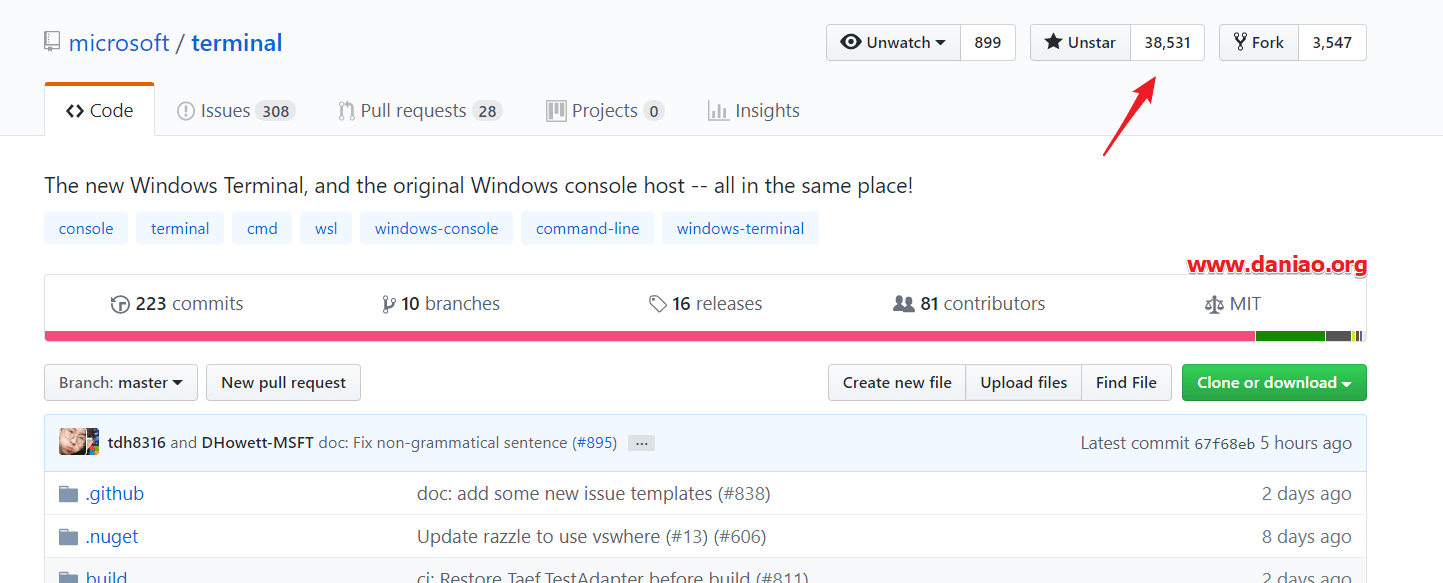Click the fork icon on Fork button
This screenshot has width=1443, height=583.
[1240, 43]
